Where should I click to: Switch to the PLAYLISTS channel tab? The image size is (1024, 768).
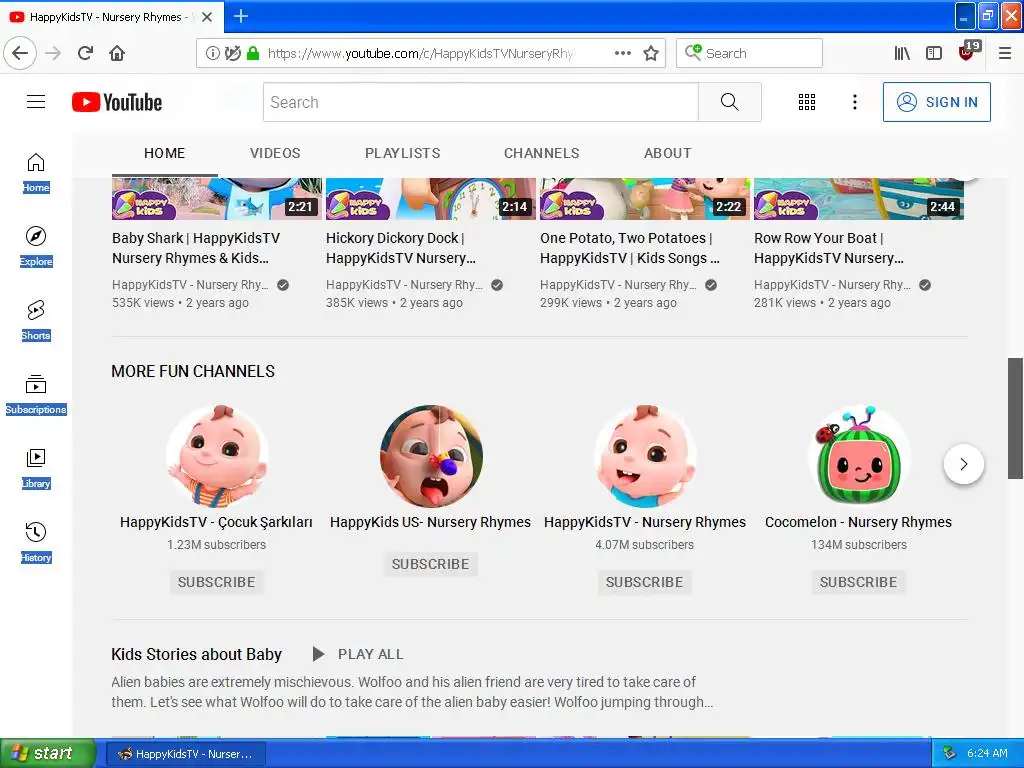coord(402,153)
